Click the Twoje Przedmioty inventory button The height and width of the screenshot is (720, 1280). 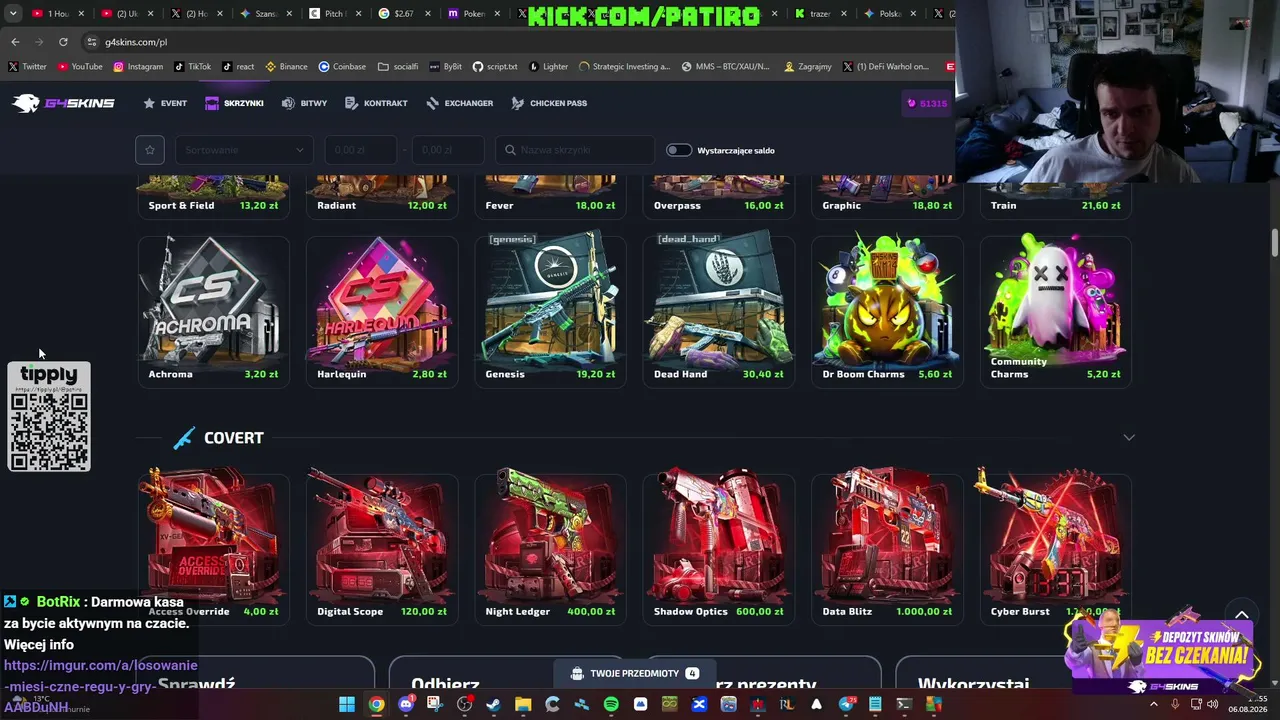[635, 674]
